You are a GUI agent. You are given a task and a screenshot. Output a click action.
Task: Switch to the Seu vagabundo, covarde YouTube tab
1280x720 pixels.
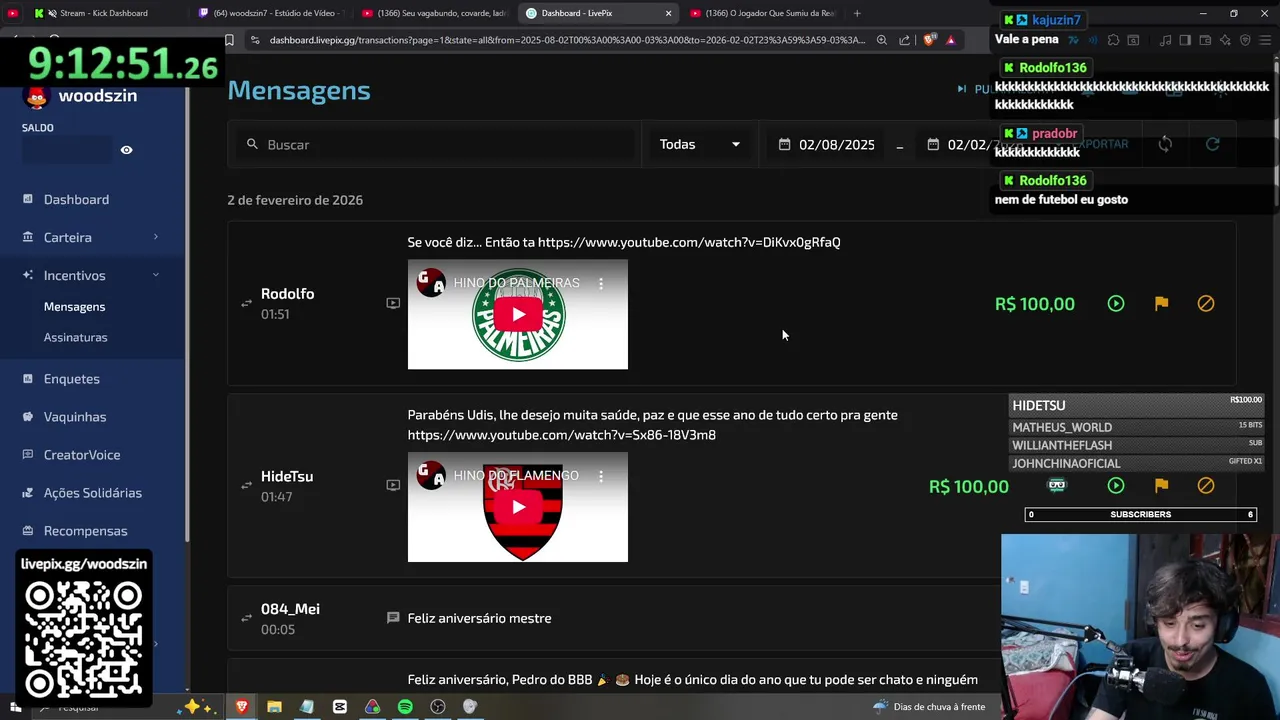point(435,13)
